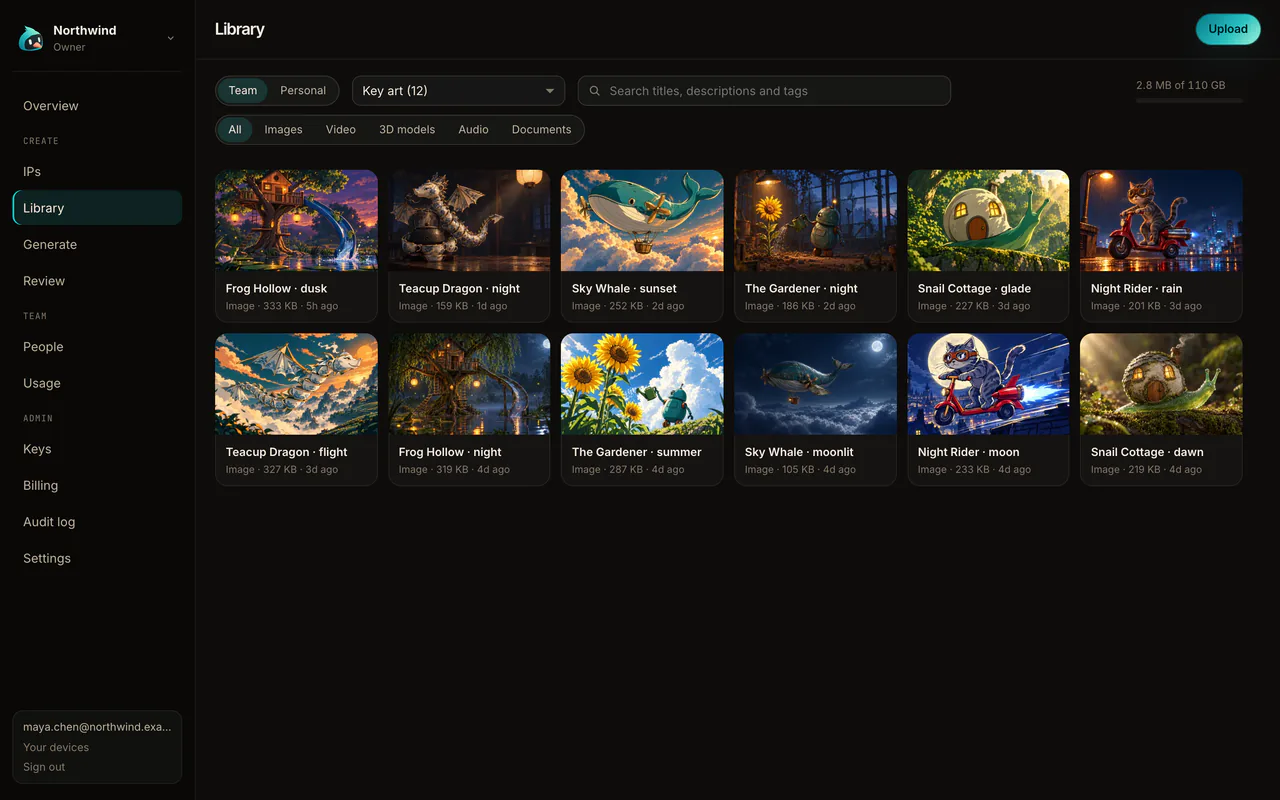Open The Gardener · night thumbnail
Image resolution: width=1280 pixels, height=800 pixels.
815,220
